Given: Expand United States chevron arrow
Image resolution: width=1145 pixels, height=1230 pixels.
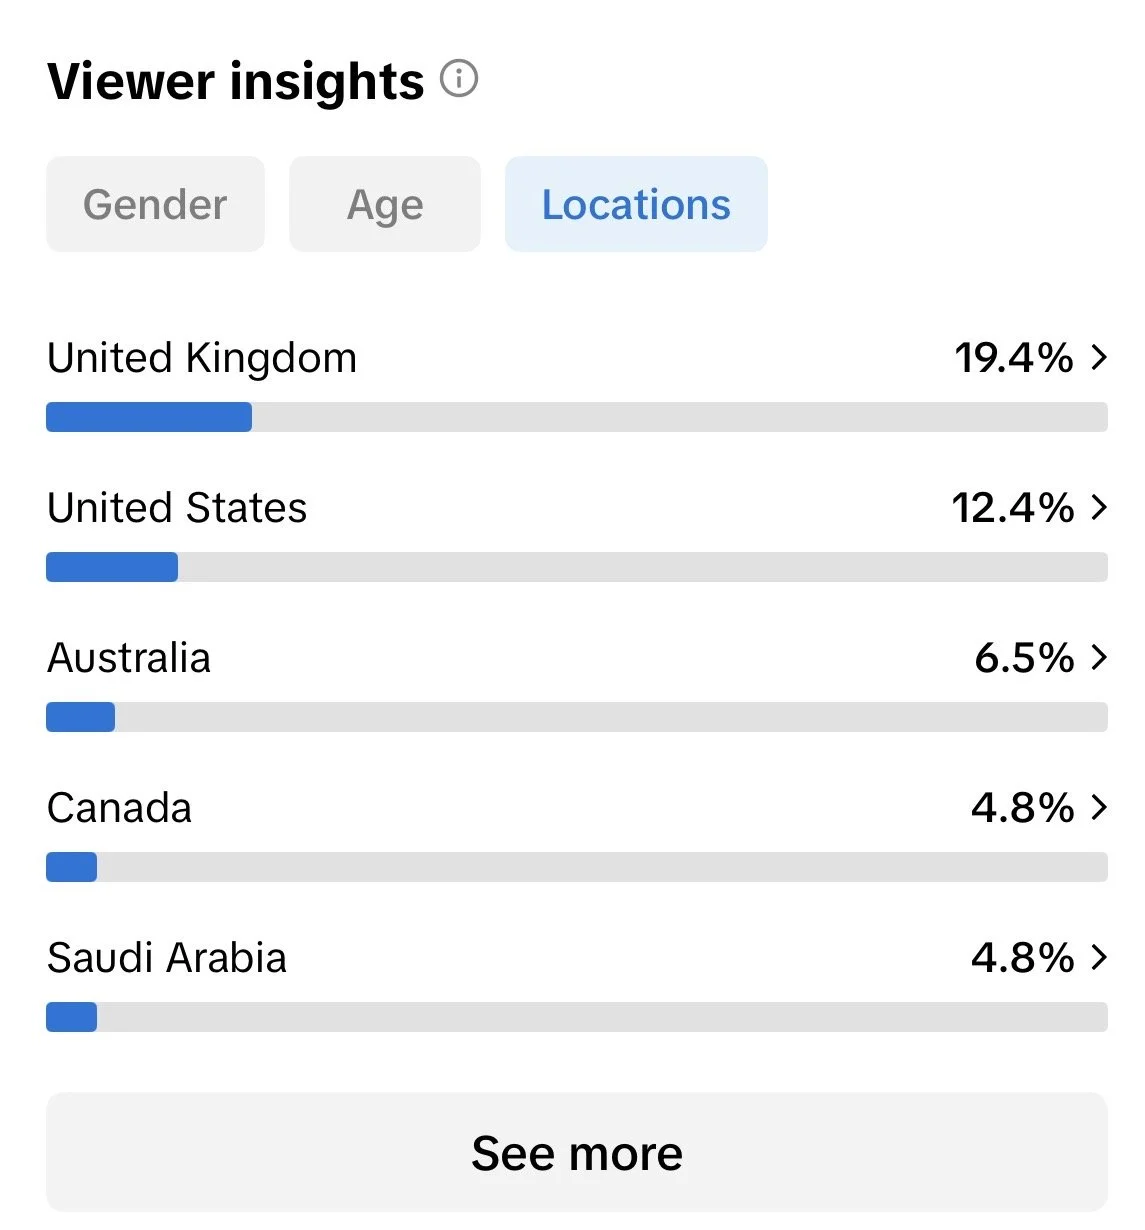Looking at the screenshot, I should coord(1099,507).
